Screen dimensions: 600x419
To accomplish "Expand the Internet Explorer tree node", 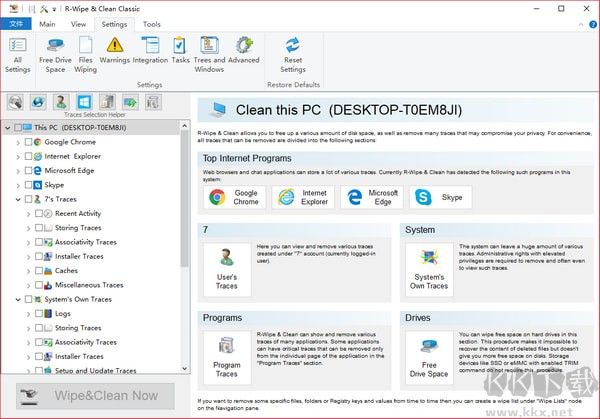I will [18, 157].
